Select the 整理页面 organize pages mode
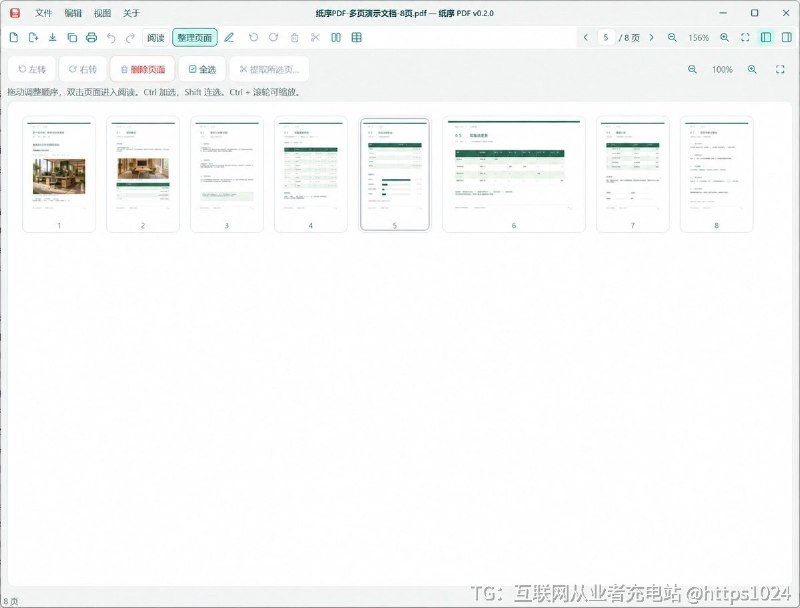This screenshot has width=800, height=608. pos(195,37)
